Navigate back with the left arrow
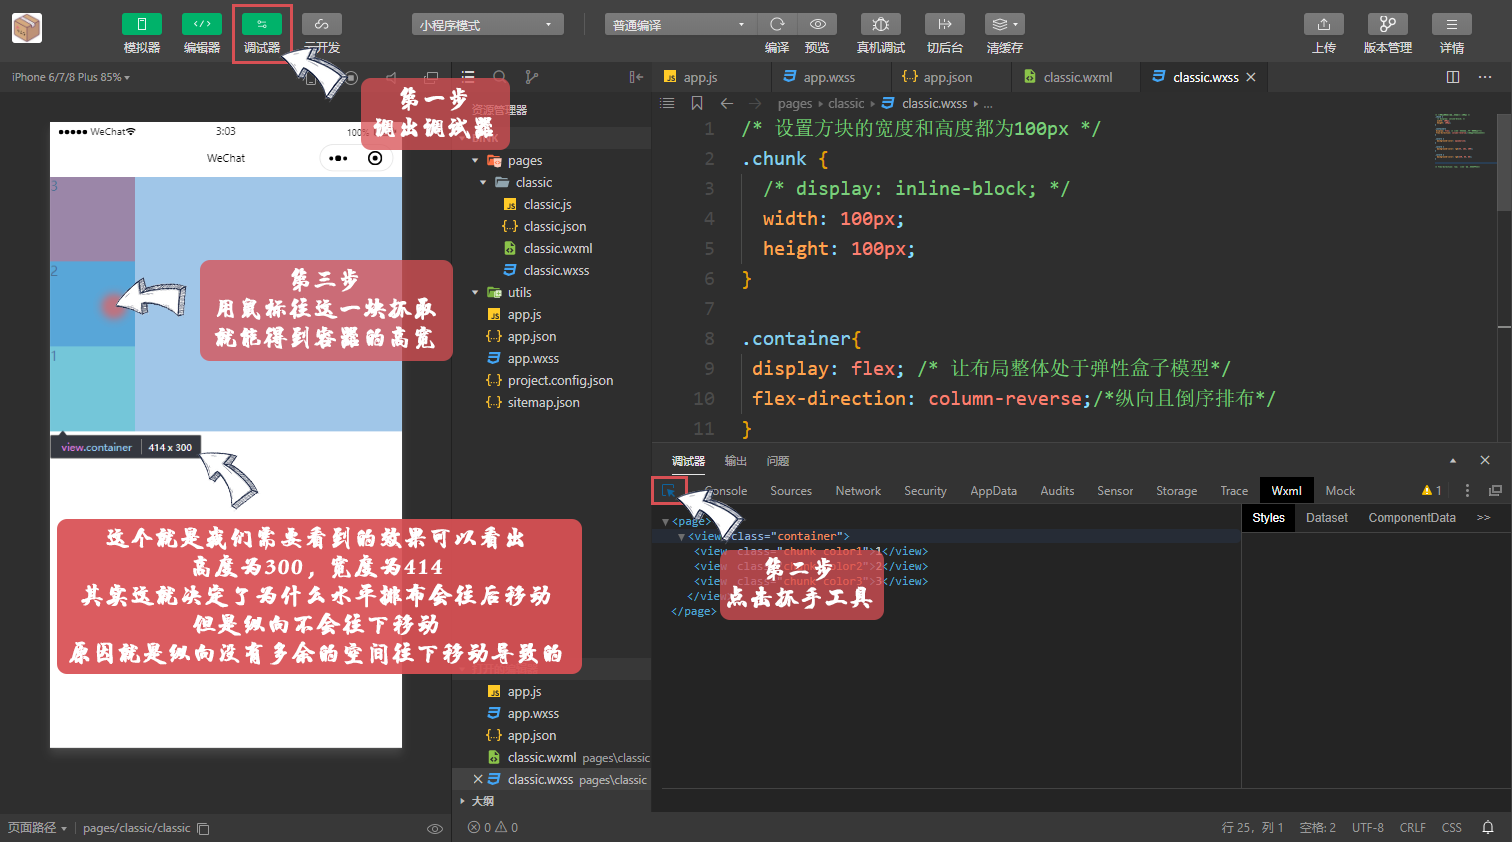1512x842 pixels. coord(727,103)
